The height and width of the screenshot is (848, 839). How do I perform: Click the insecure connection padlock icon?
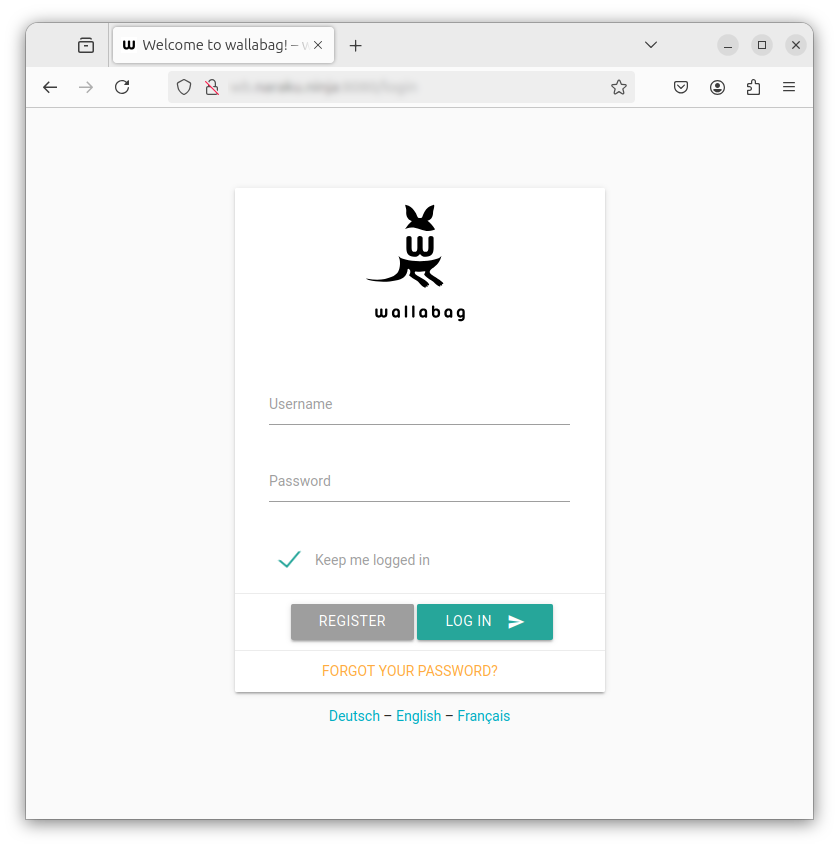(212, 87)
